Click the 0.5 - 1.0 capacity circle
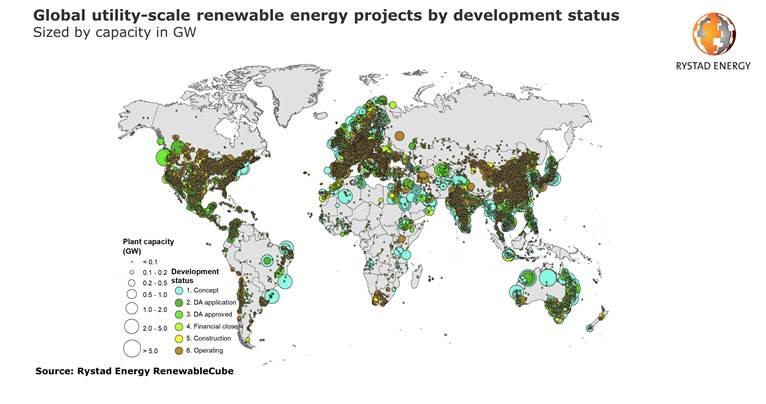 [130, 295]
